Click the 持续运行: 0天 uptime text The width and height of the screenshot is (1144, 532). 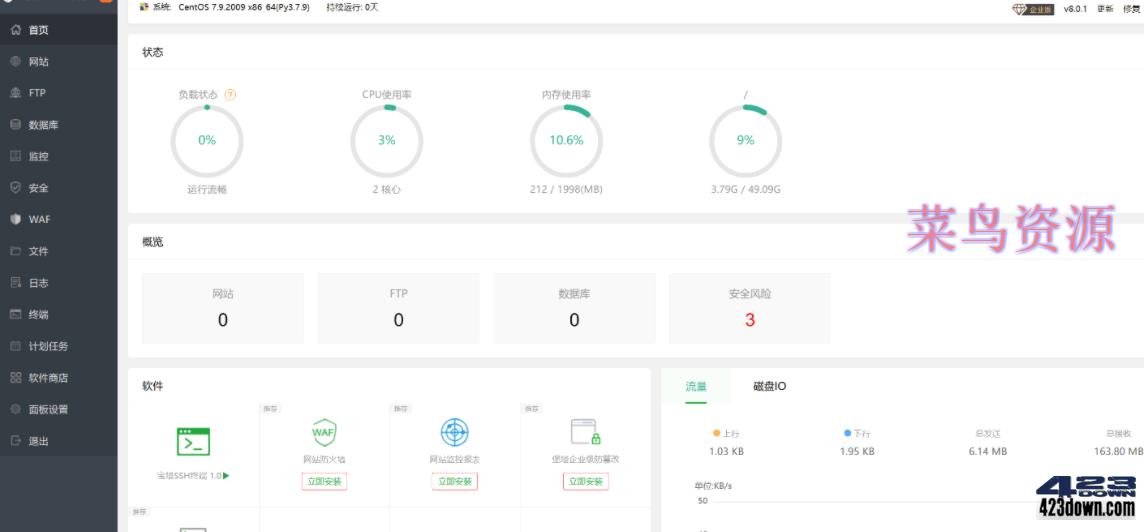(352, 8)
